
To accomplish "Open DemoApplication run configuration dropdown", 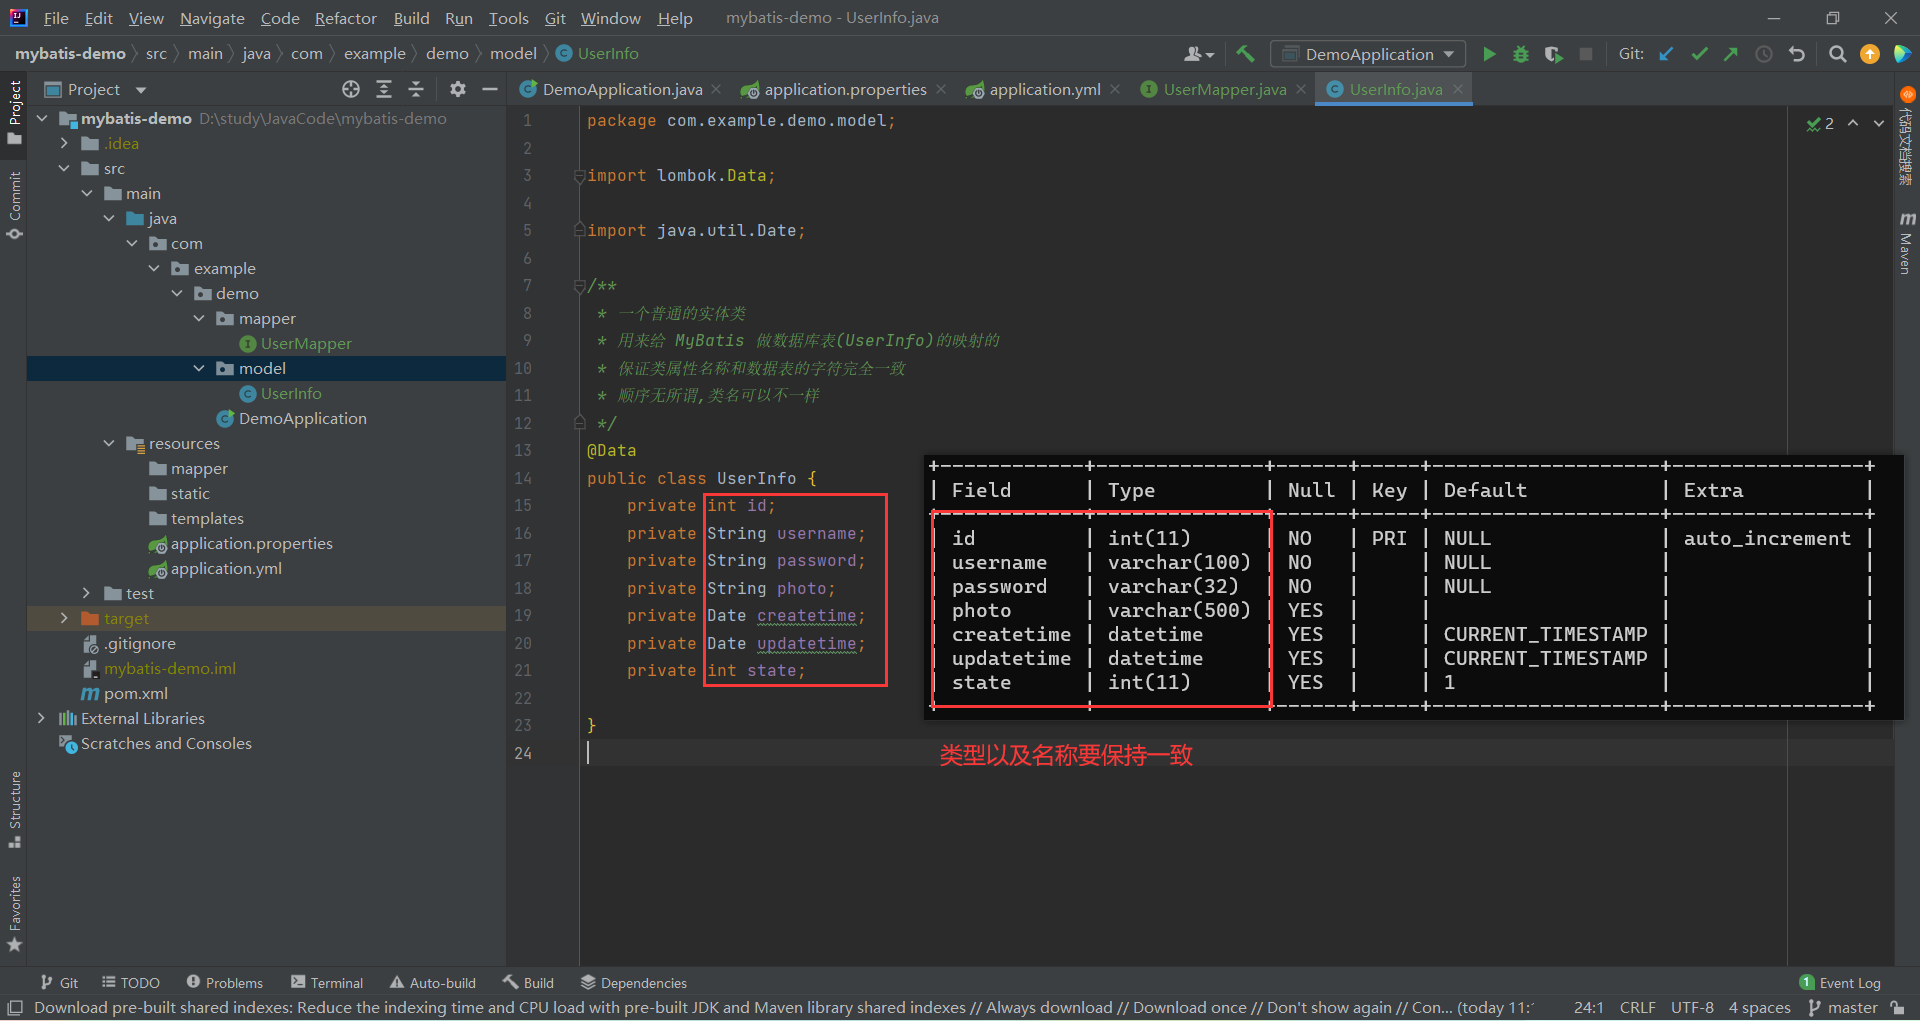I will point(1368,54).
